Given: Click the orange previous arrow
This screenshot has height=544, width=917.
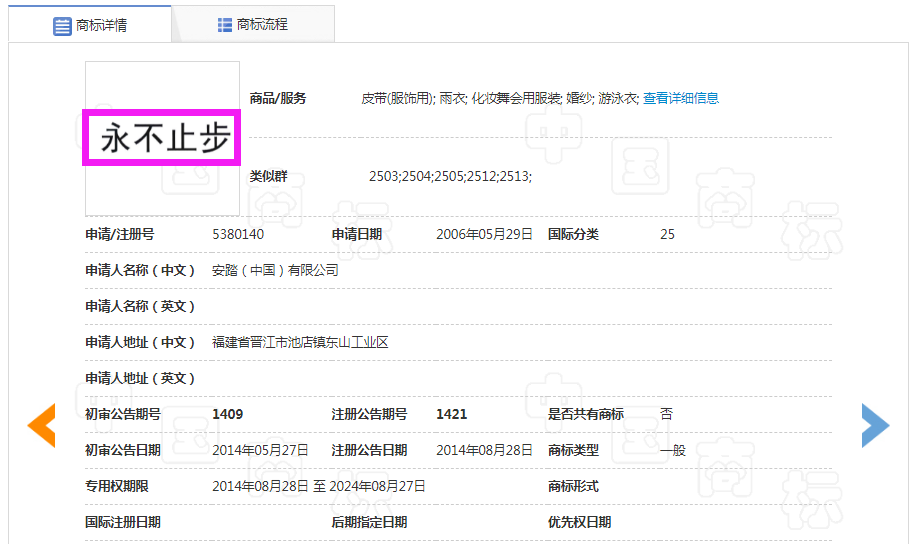Looking at the screenshot, I should [41, 425].
